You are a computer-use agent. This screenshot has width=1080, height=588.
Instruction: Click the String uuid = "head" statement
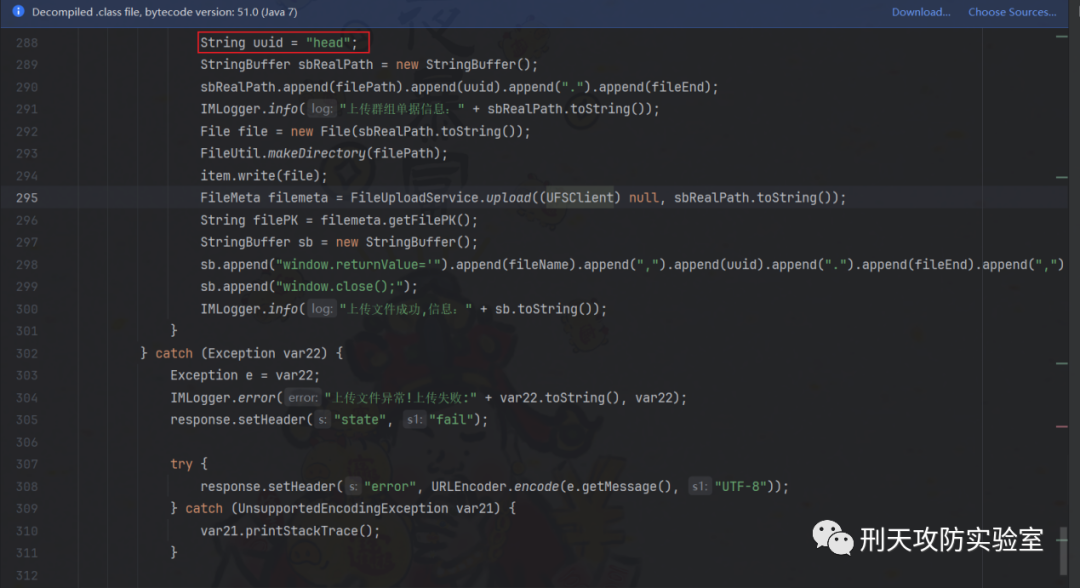pos(279,43)
